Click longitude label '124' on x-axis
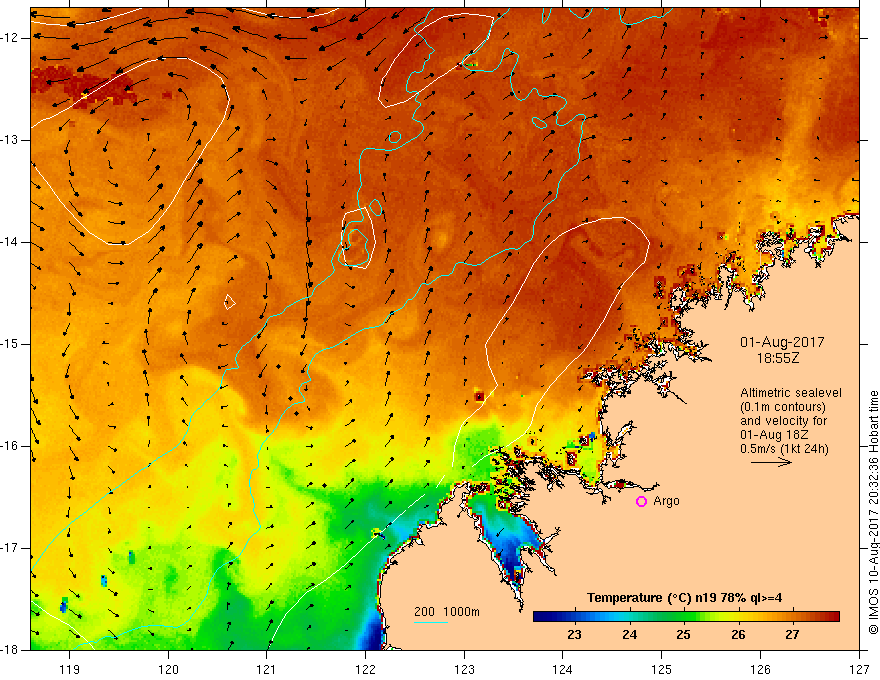880x680 pixels. click(563, 669)
